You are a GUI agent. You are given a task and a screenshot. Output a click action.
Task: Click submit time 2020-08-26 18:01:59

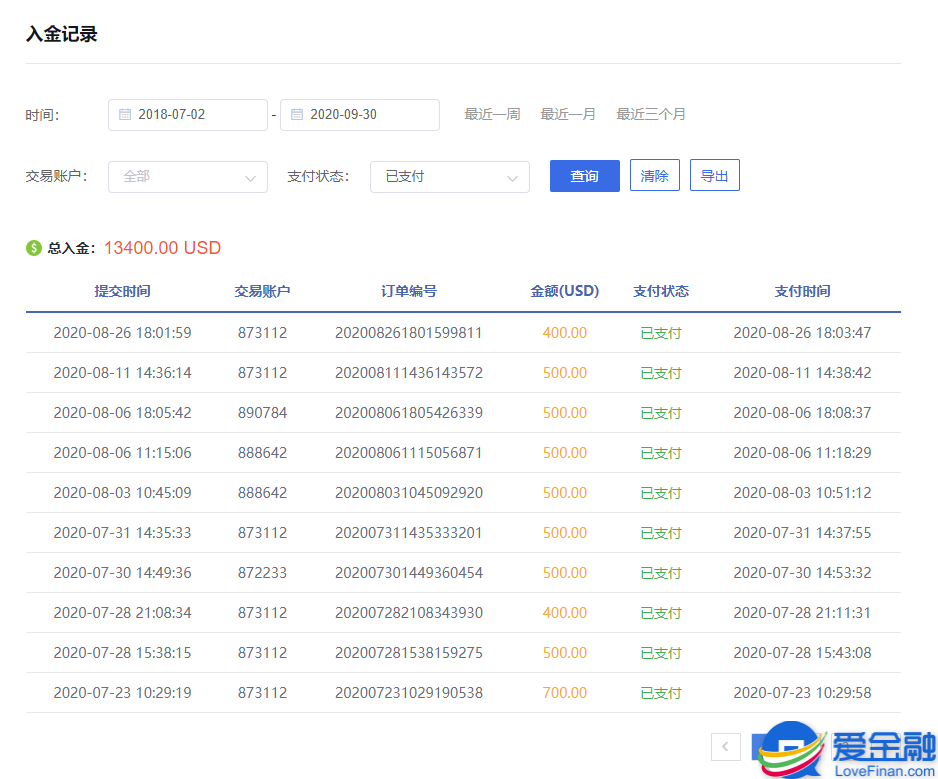pos(123,333)
